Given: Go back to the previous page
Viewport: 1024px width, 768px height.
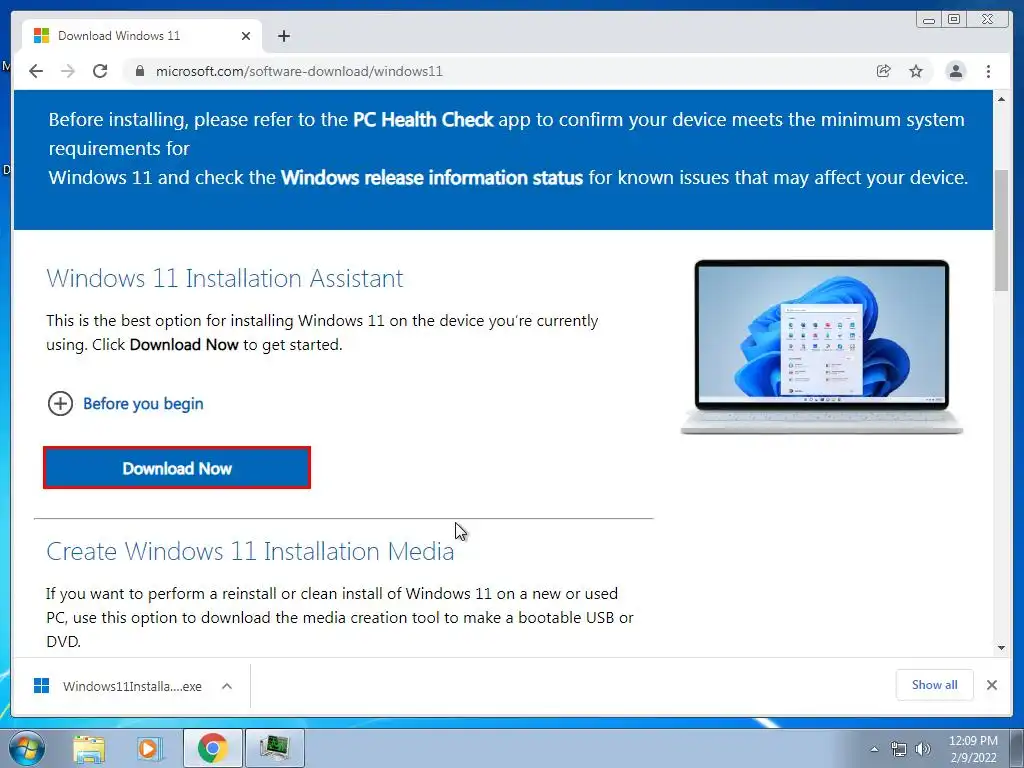Looking at the screenshot, I should [36, 71].
